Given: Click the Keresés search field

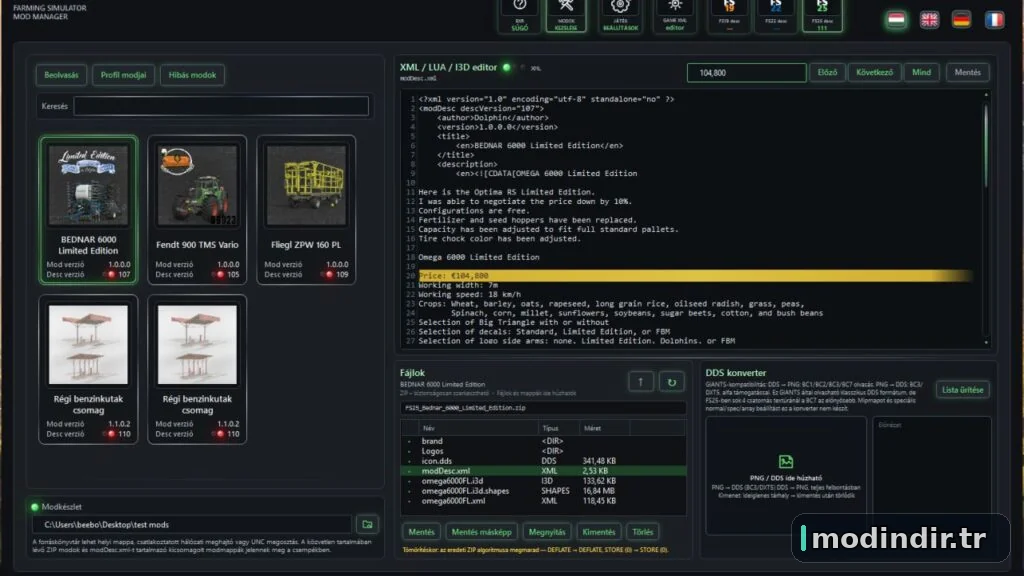Looking at the screenshot, I should point(221,106).
